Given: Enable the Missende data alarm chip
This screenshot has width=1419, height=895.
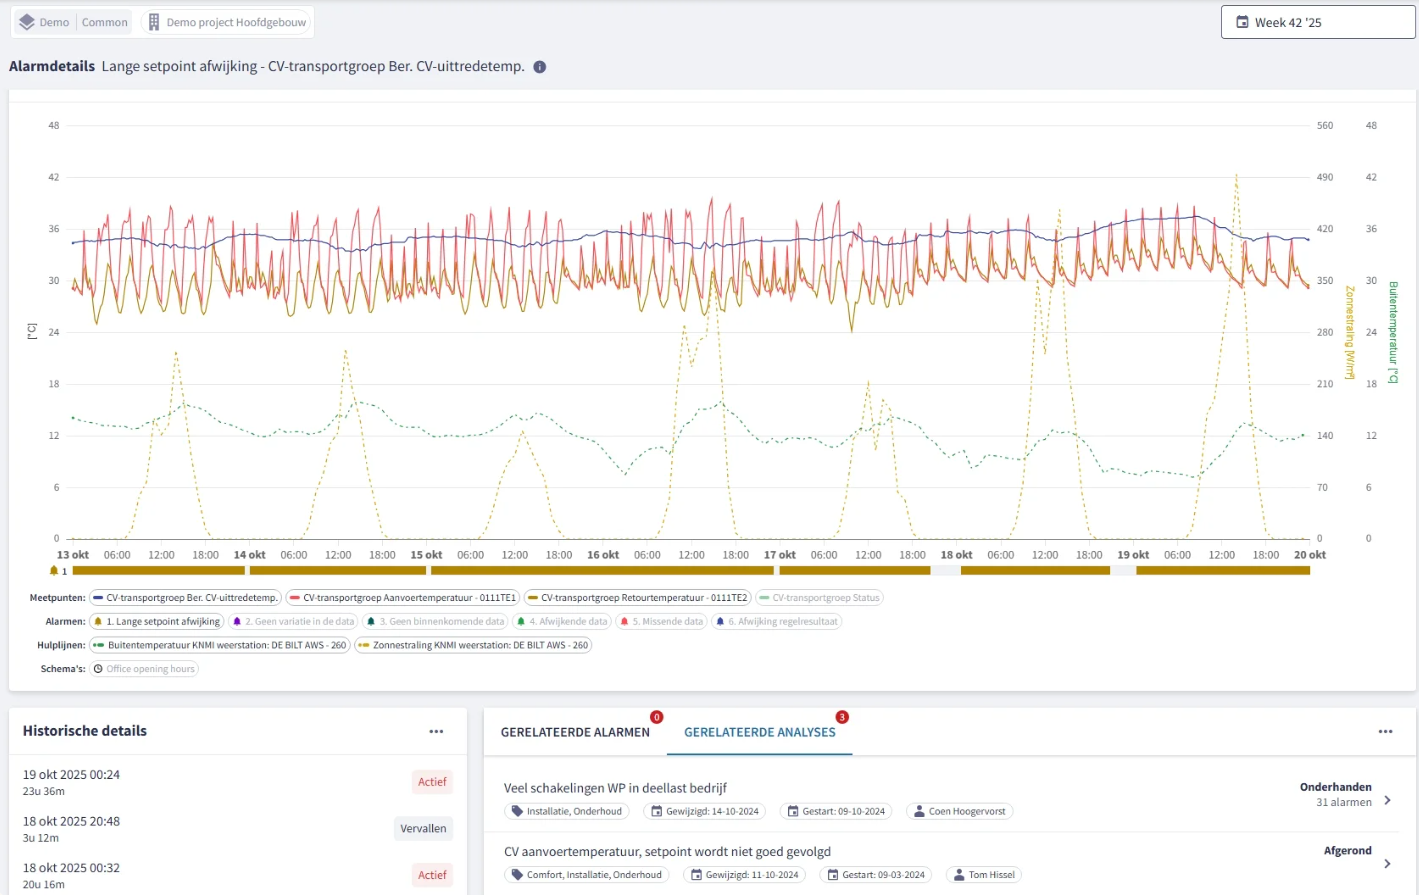Looking at the screenshot, I should pyautogui.click(x=661, y=622).
